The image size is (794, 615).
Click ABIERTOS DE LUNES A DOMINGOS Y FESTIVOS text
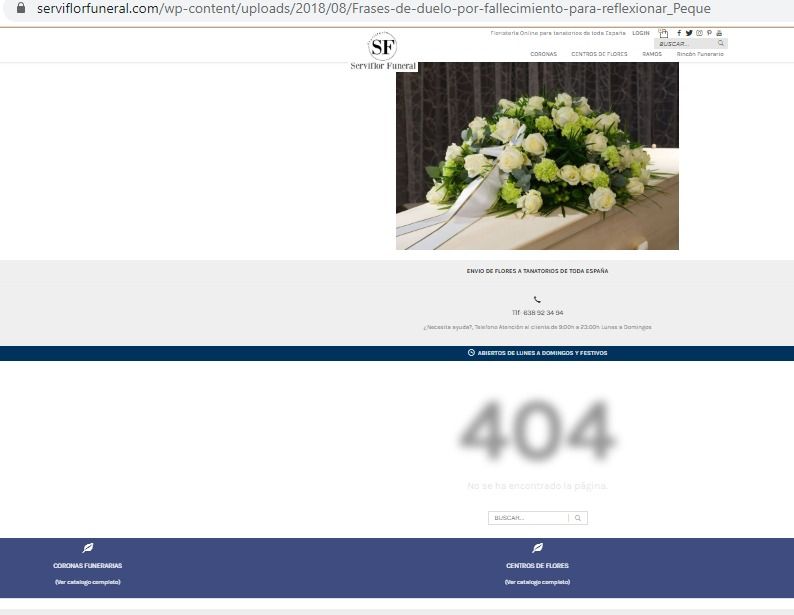tap(542, 353)
